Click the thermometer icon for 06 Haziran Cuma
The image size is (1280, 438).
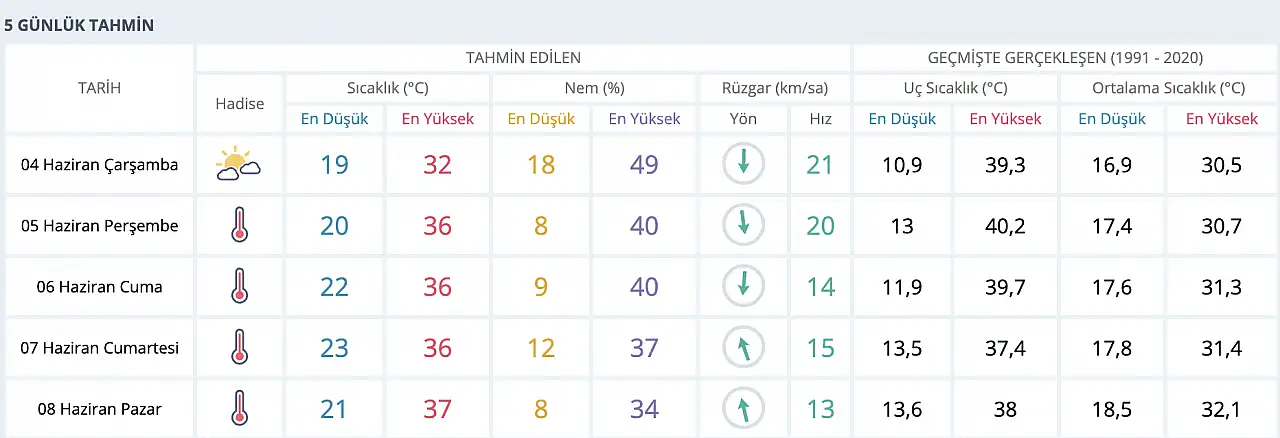point(238,287)
